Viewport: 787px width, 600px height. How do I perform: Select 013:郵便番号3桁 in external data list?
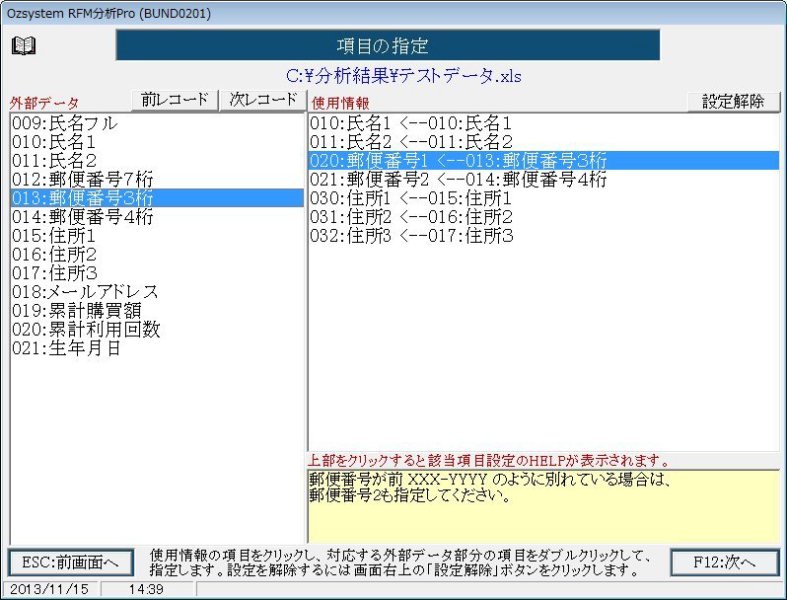point(157,198)
